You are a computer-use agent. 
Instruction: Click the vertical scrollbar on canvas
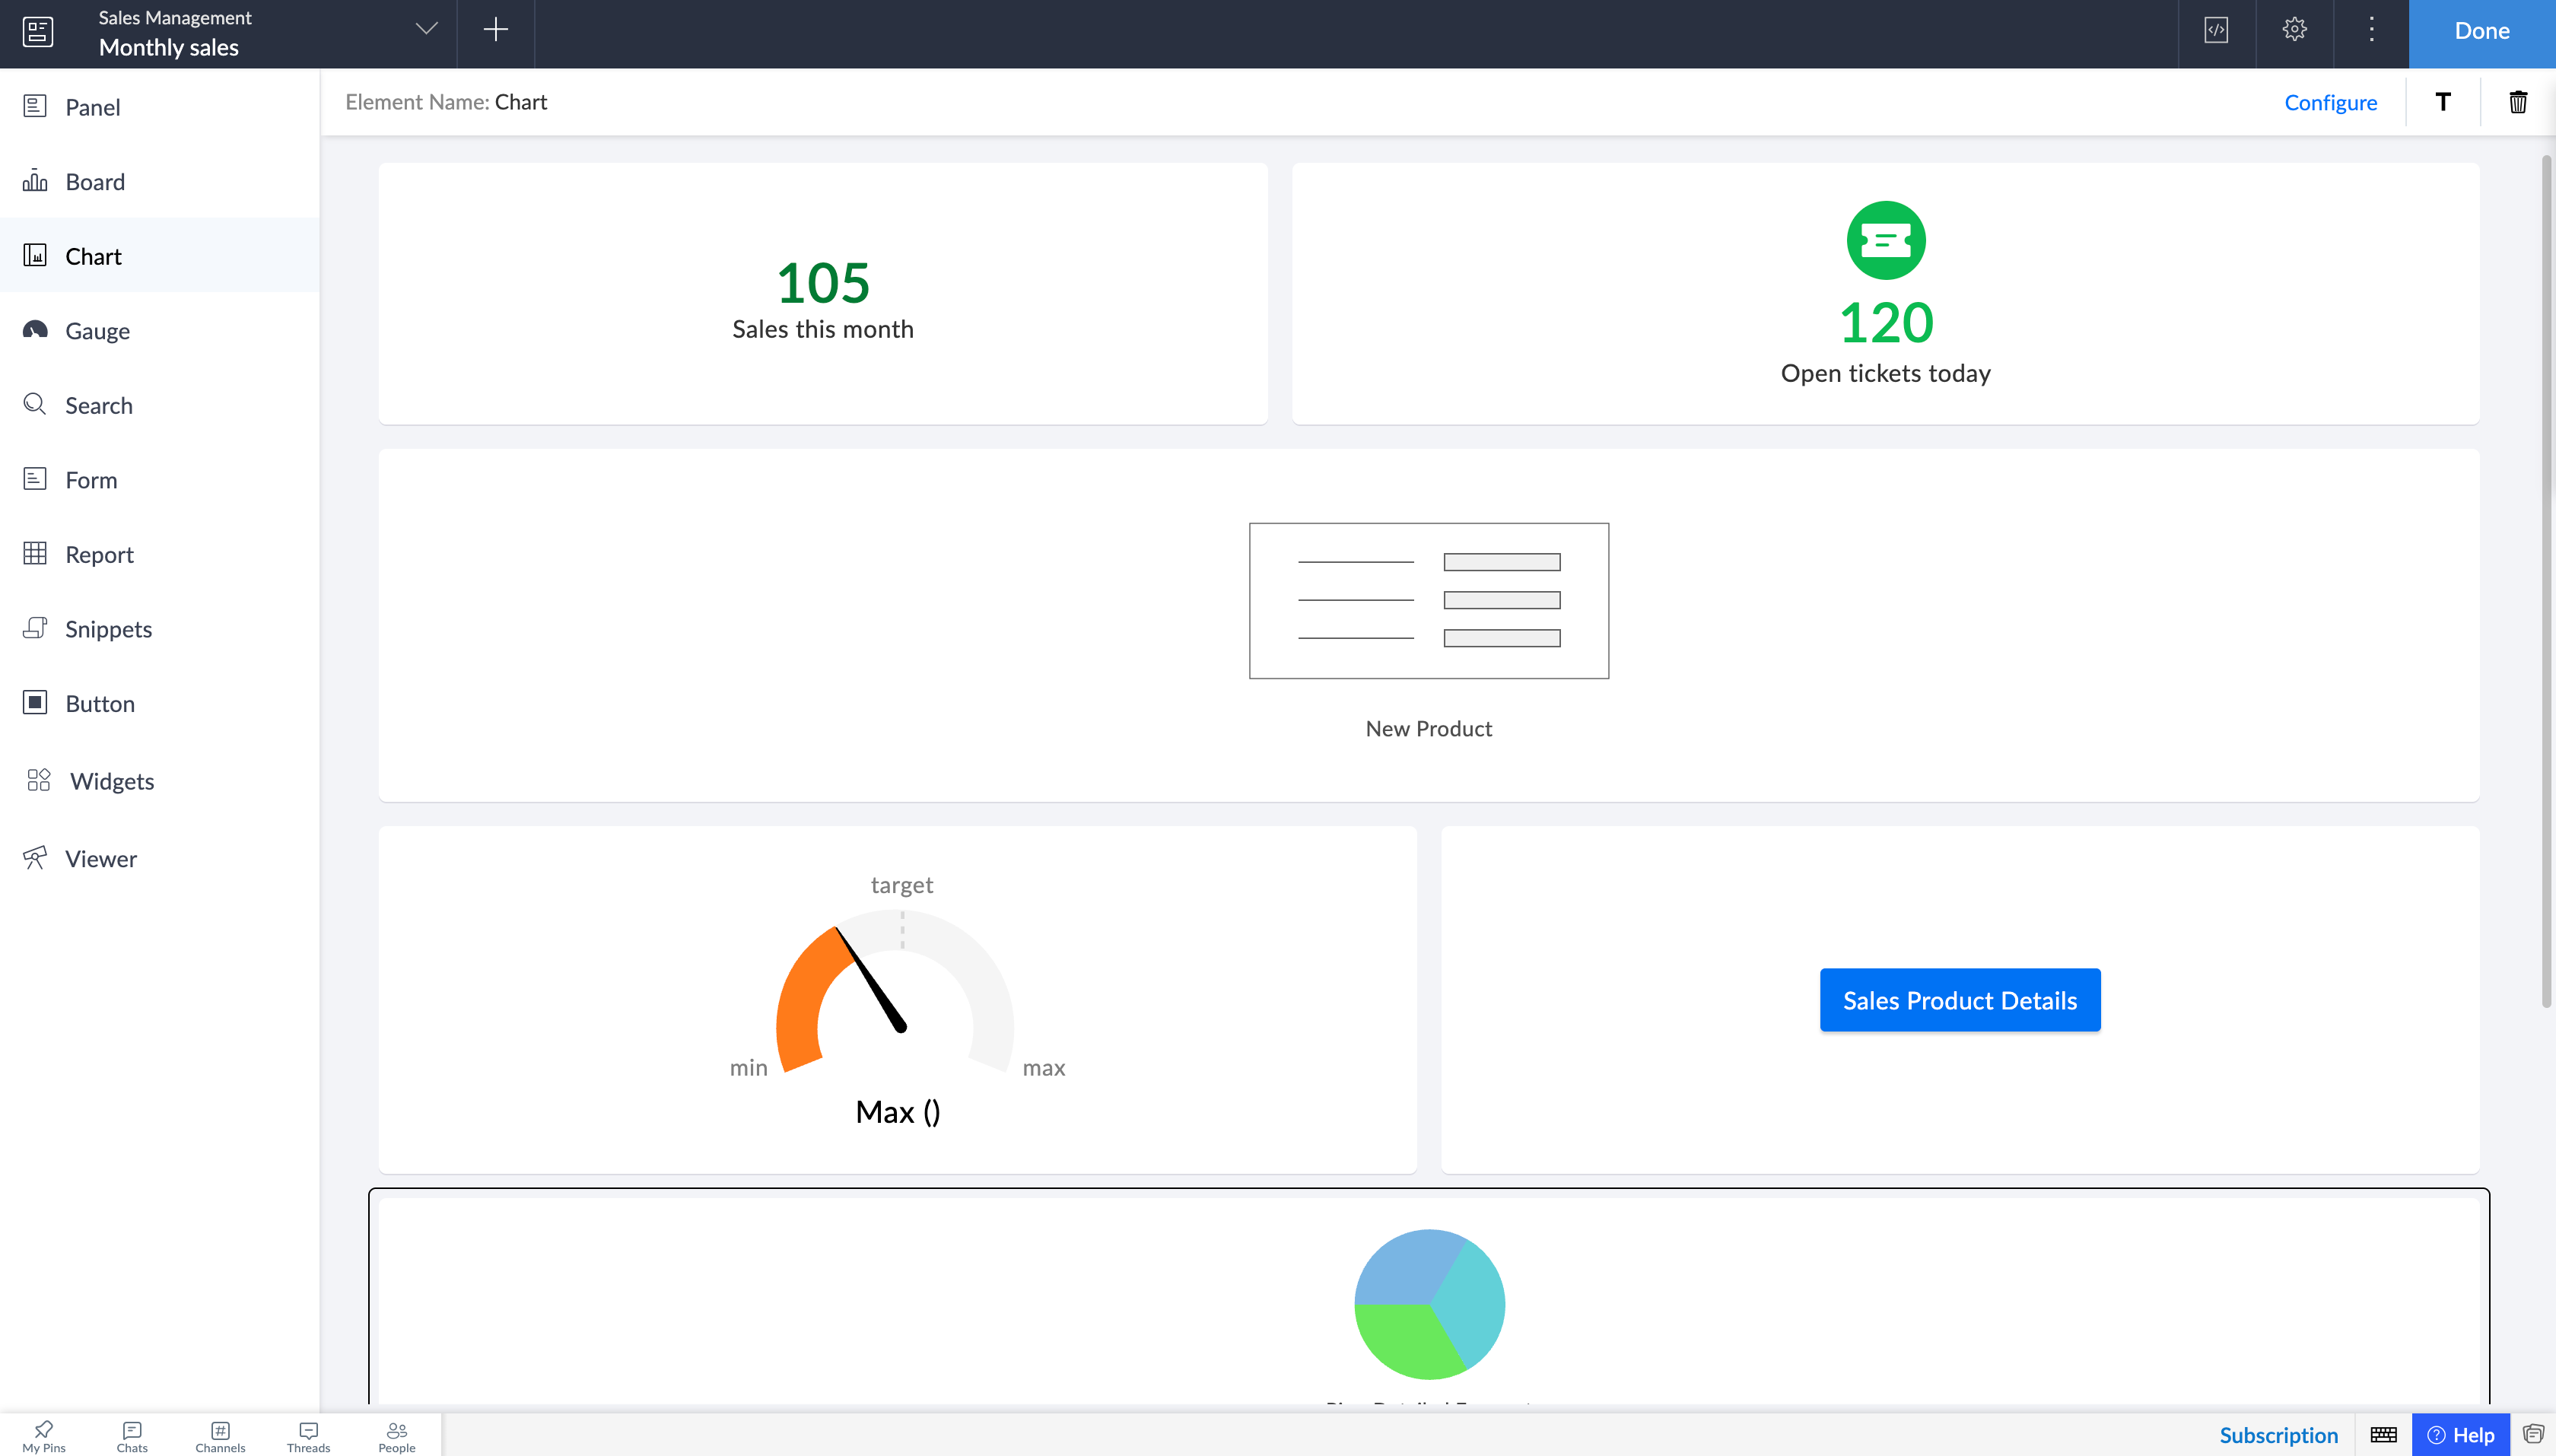tap(2546, 580)
